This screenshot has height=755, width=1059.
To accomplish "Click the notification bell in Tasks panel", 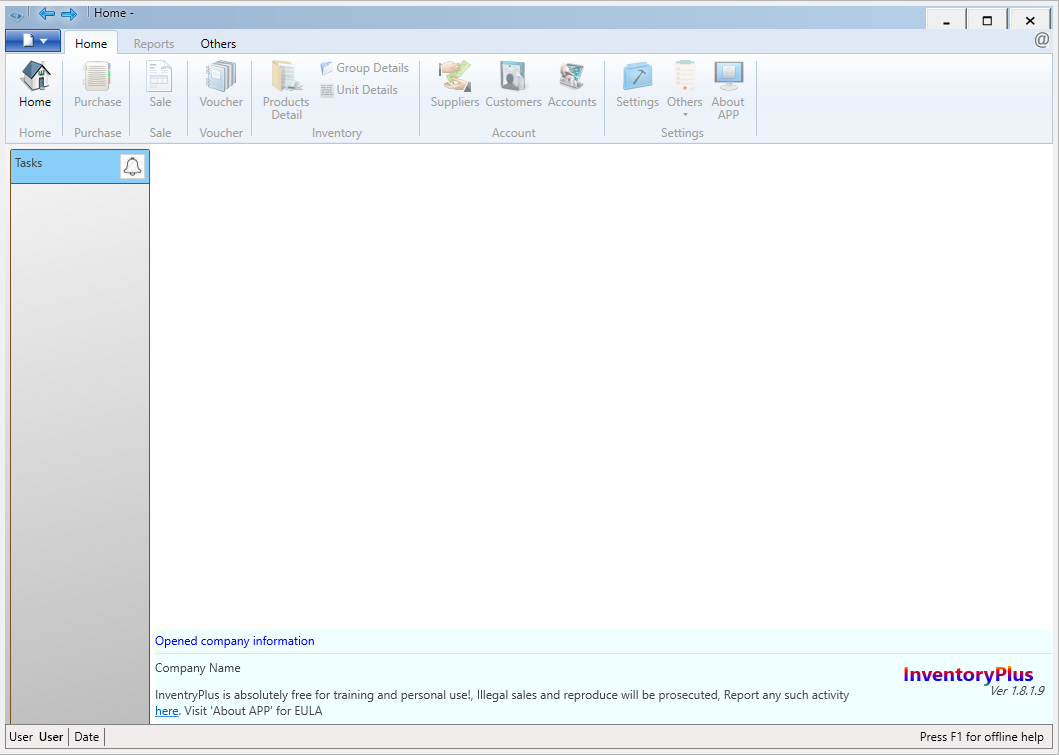I will [x=132, y=166].
